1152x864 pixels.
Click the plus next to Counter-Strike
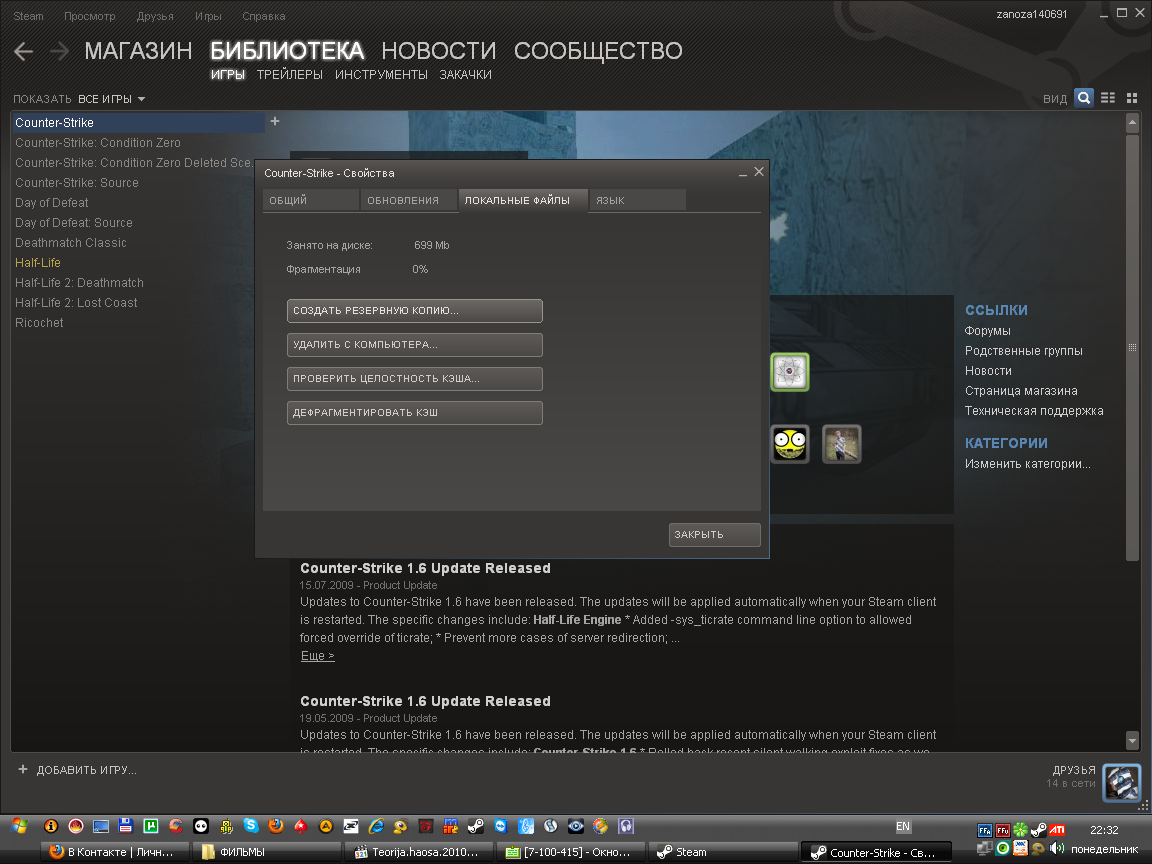point(275,121)
